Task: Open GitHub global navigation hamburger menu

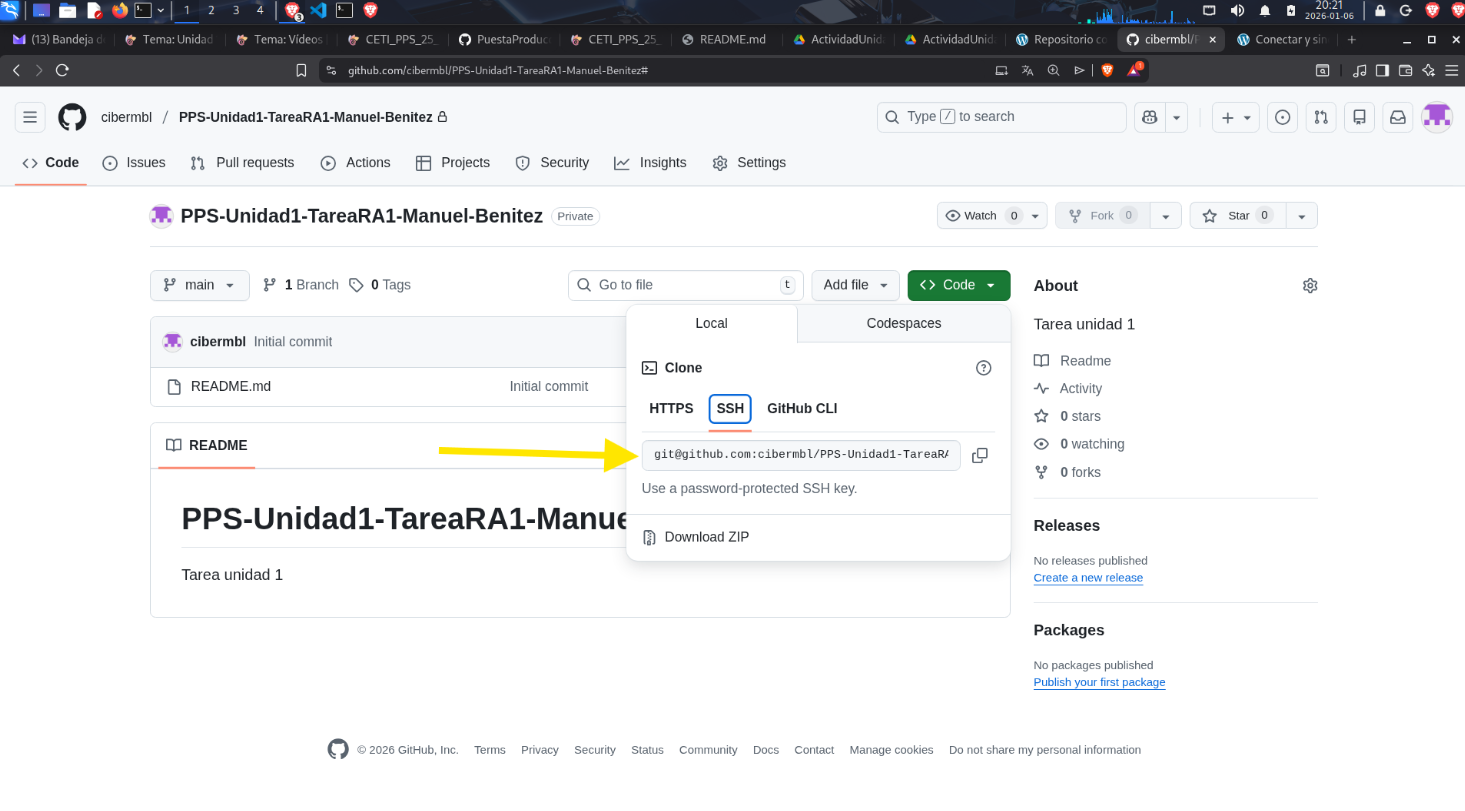Action: click(x=30, y=117)
